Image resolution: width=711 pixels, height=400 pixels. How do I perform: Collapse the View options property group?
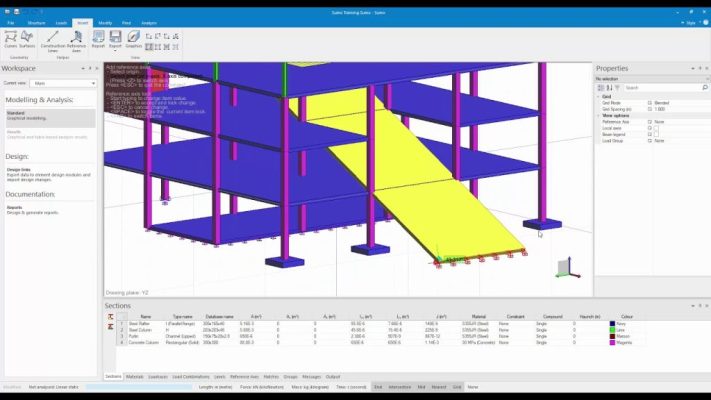(598, 115)
